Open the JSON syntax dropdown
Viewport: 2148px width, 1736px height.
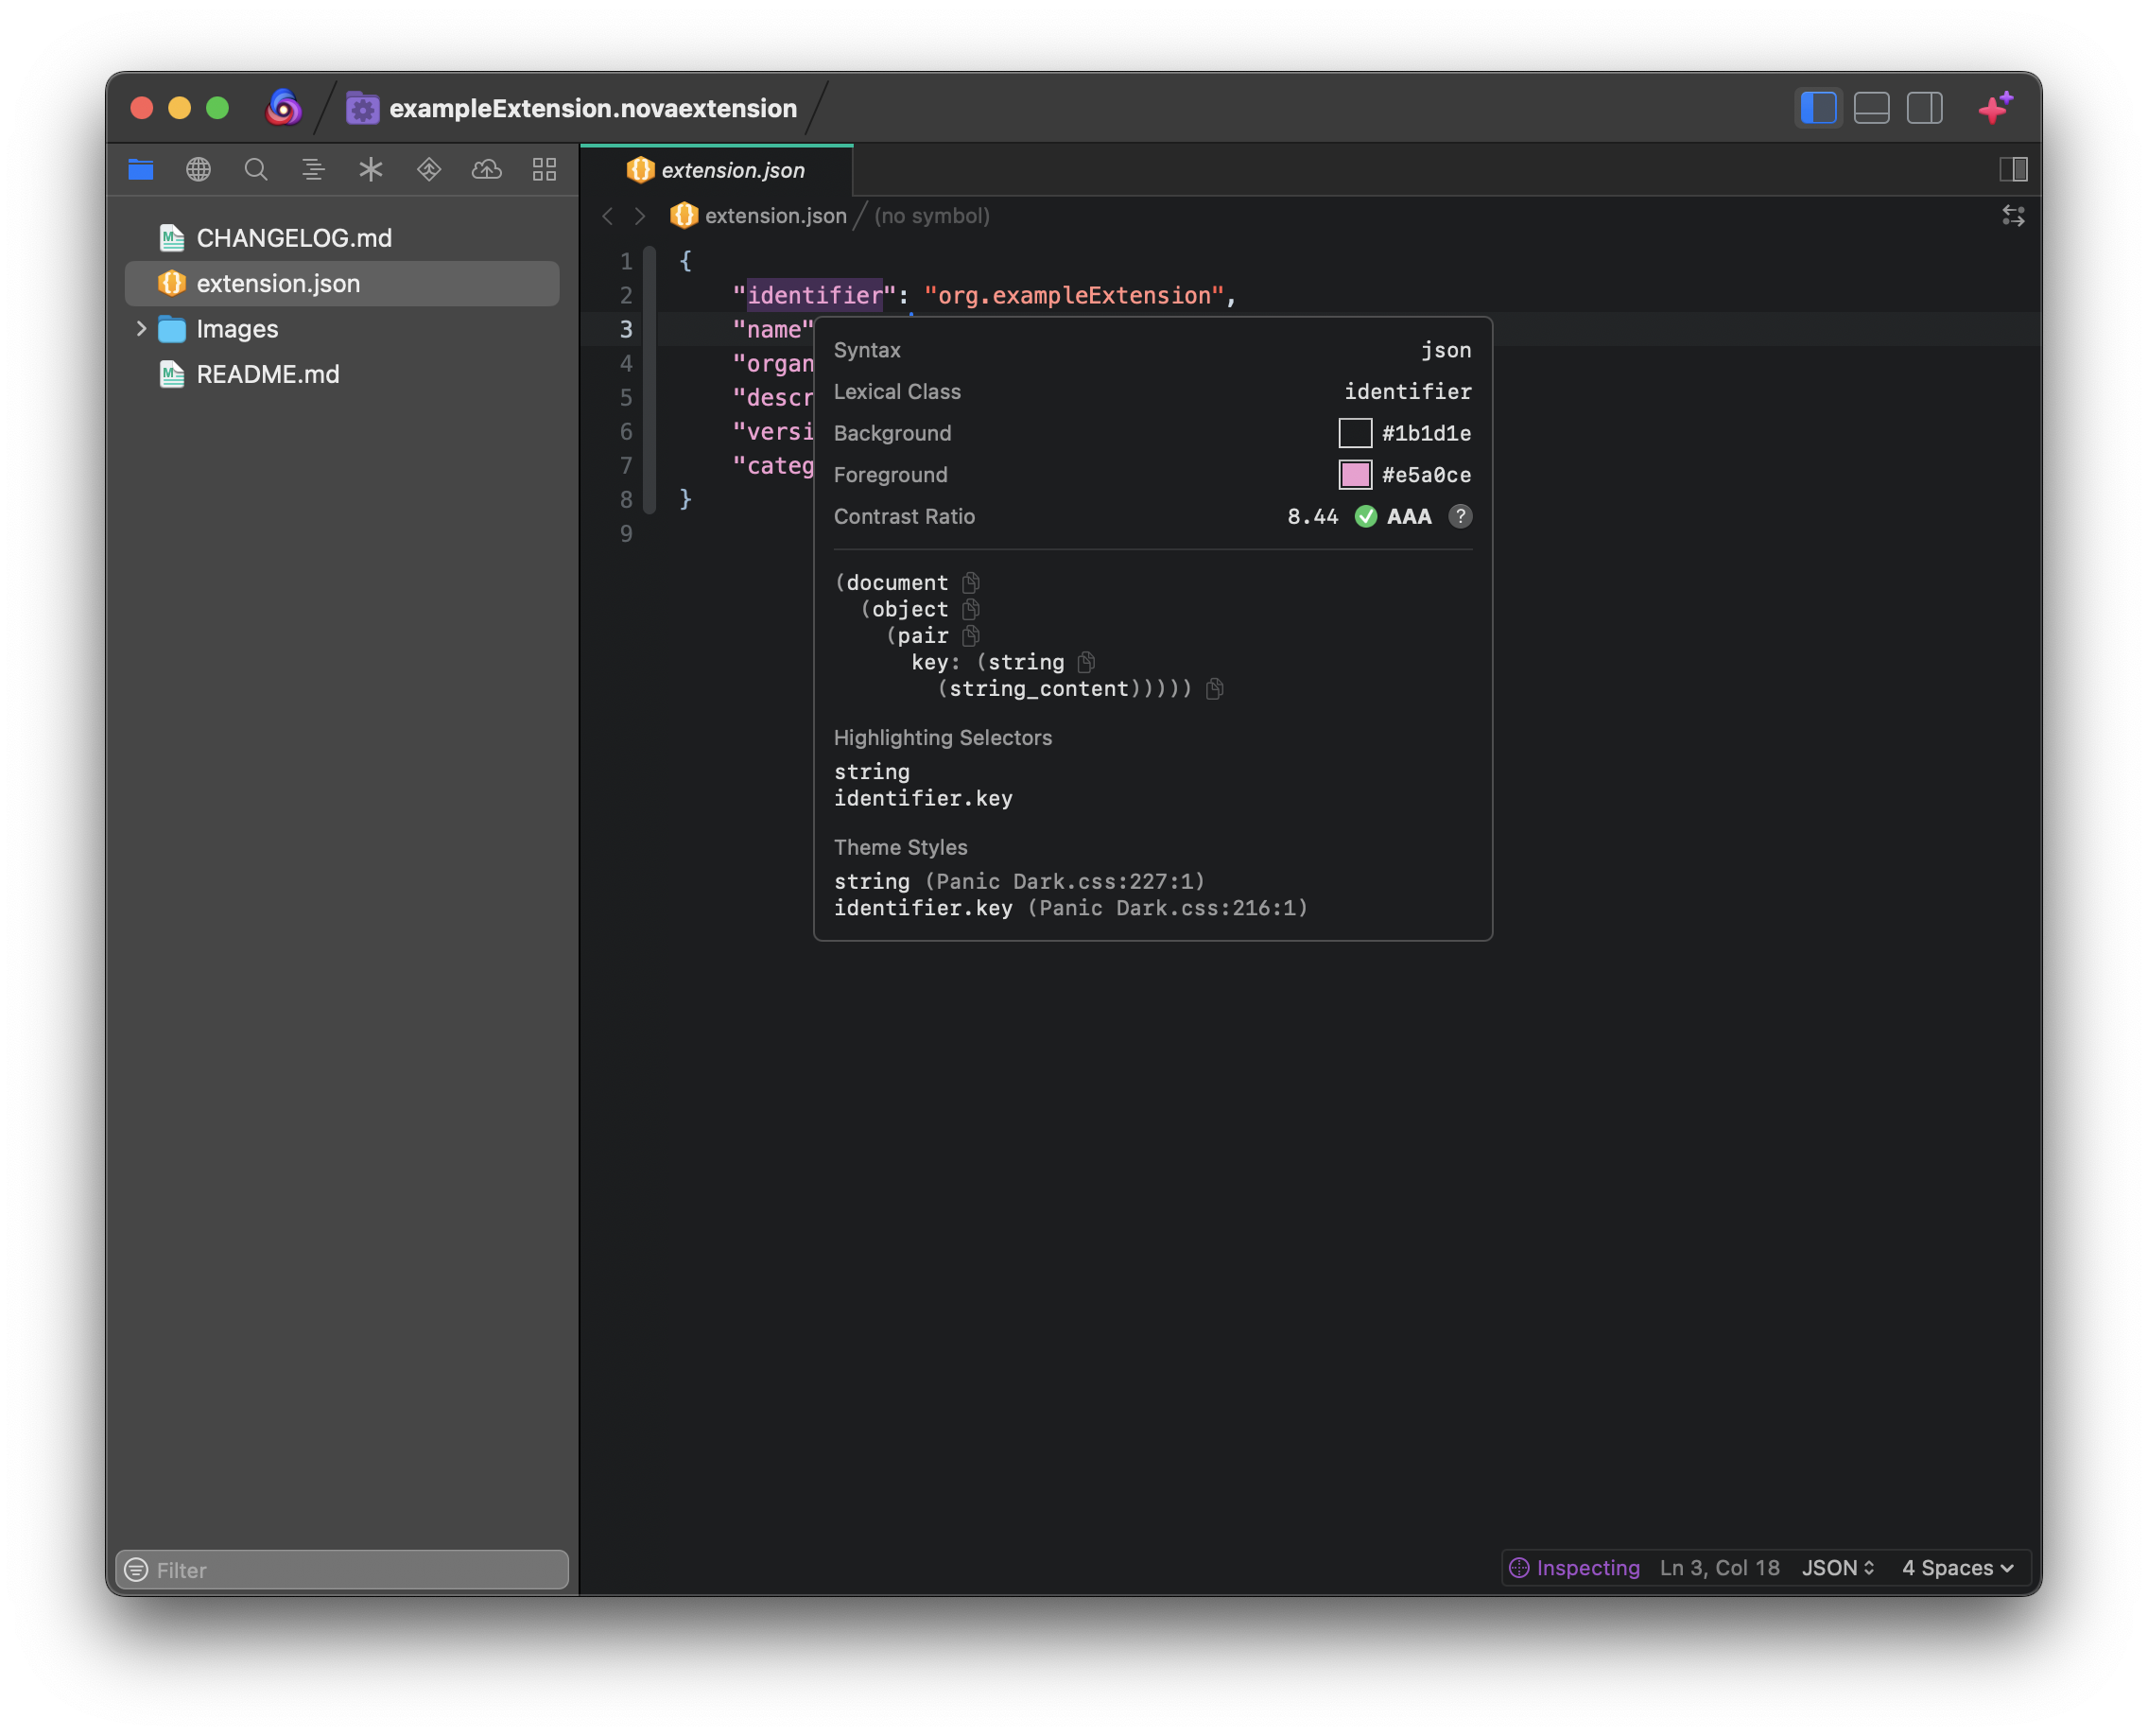coord(1838,1568)
